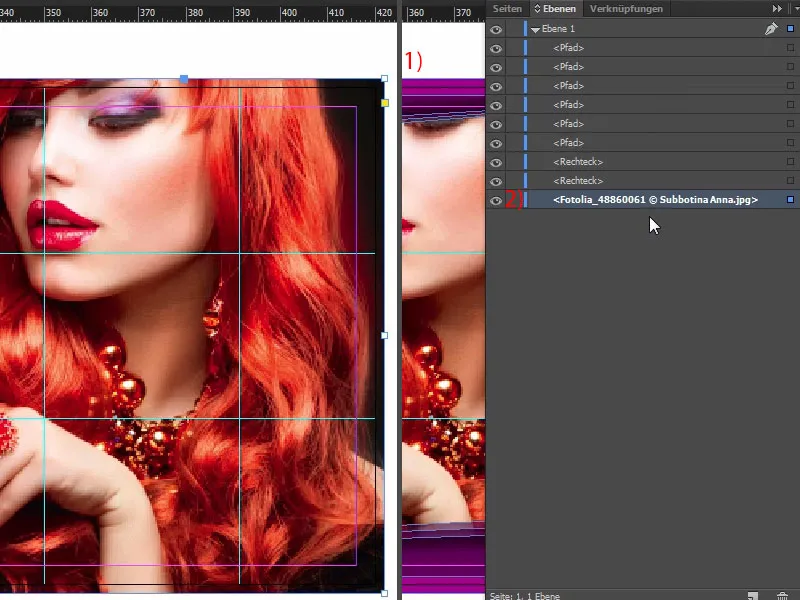The height and width of the screenshot is (600, 800).
Task: Hide layer Ebene 1 via its eye icon
Action: pos(495,30)
